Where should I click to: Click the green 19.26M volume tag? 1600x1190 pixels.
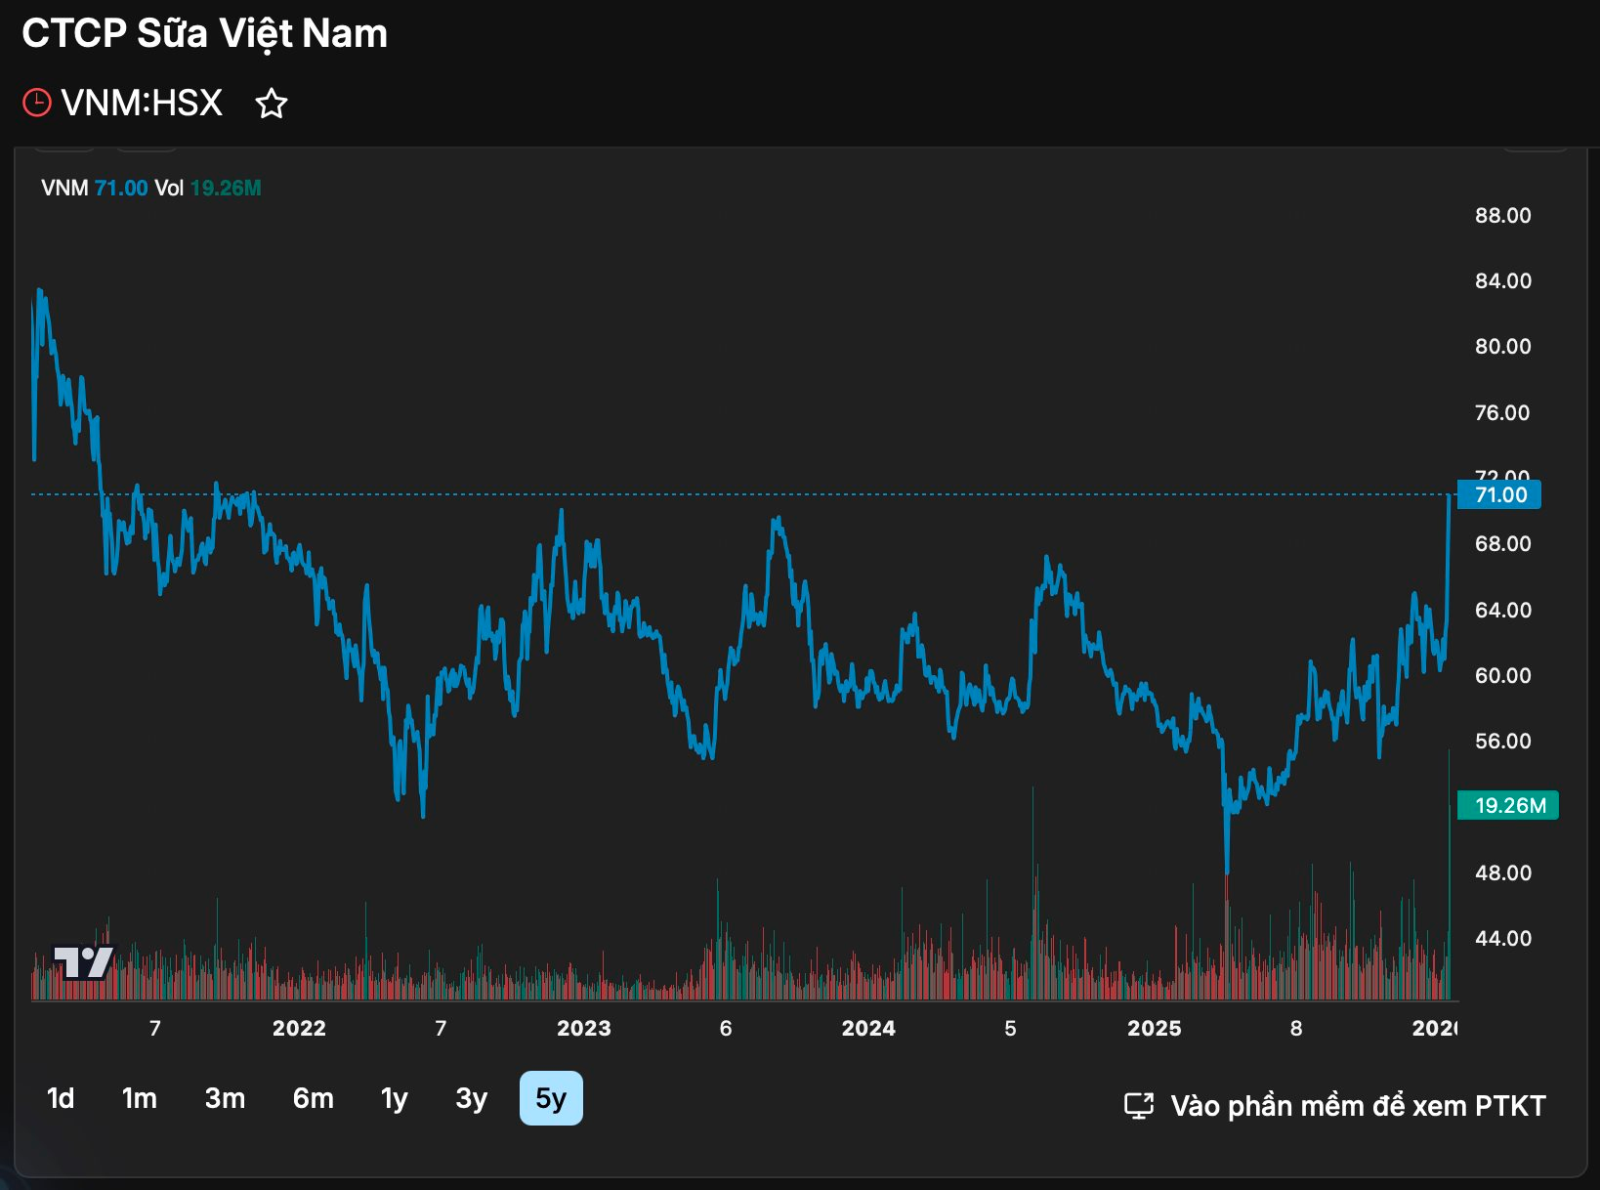point(1508,805)
